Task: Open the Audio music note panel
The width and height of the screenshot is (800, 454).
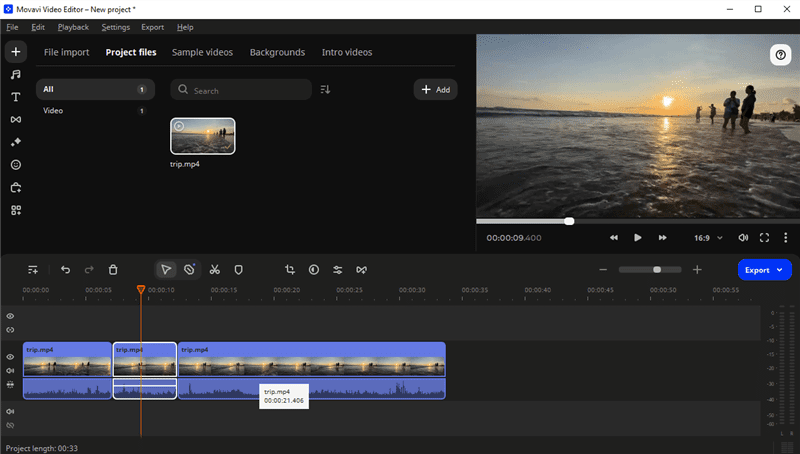Action: tap(16, 74)
